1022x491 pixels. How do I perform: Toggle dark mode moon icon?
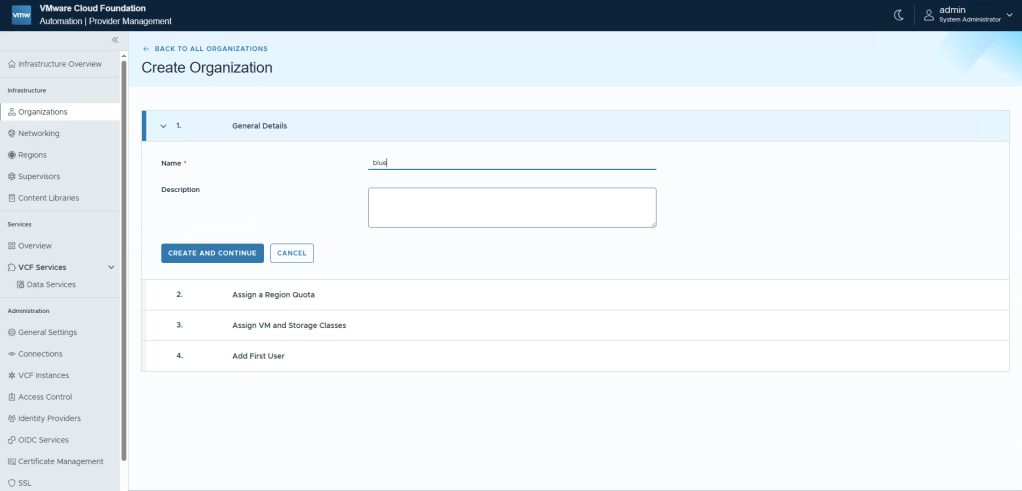[898, 15]
